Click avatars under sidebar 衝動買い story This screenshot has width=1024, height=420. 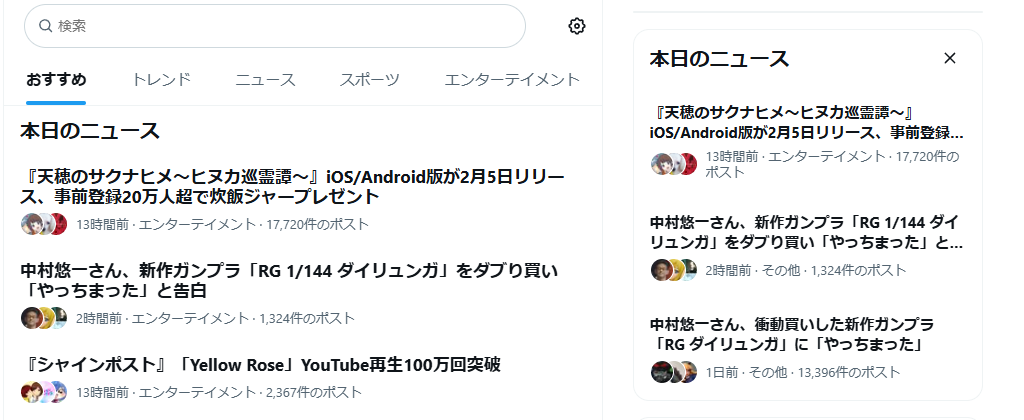click(x=674, y=372)
